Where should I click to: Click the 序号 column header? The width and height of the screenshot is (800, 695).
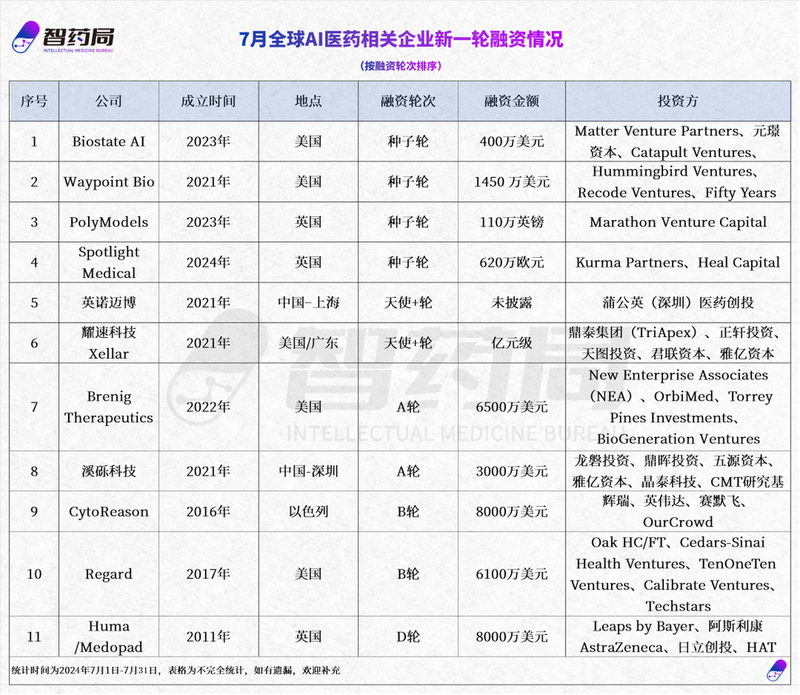(x=34, y=101)
